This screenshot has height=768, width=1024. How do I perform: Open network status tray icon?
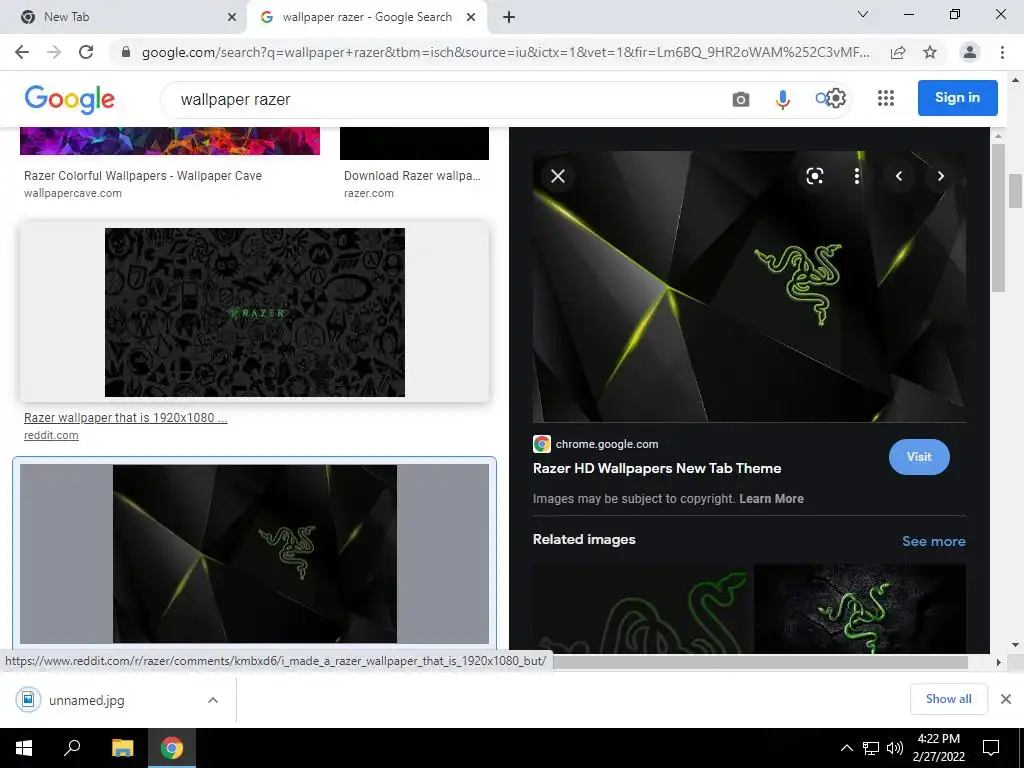871,748
